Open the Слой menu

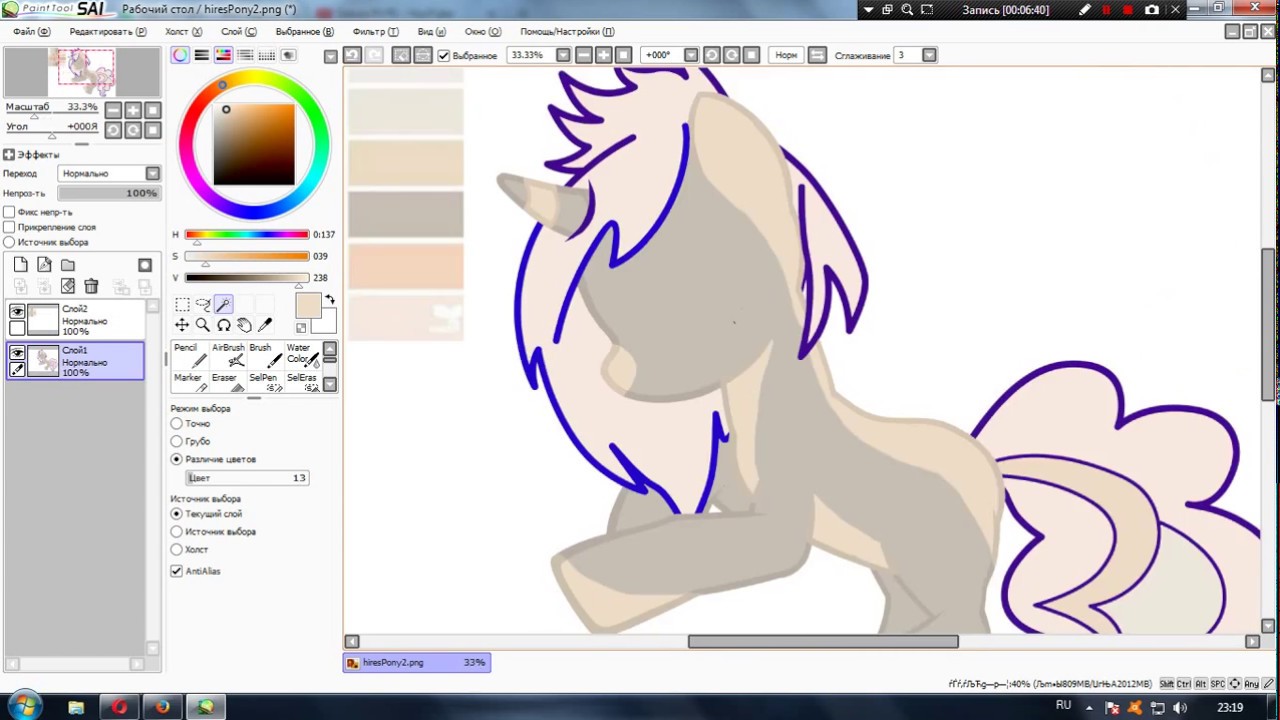click(238, 32)
